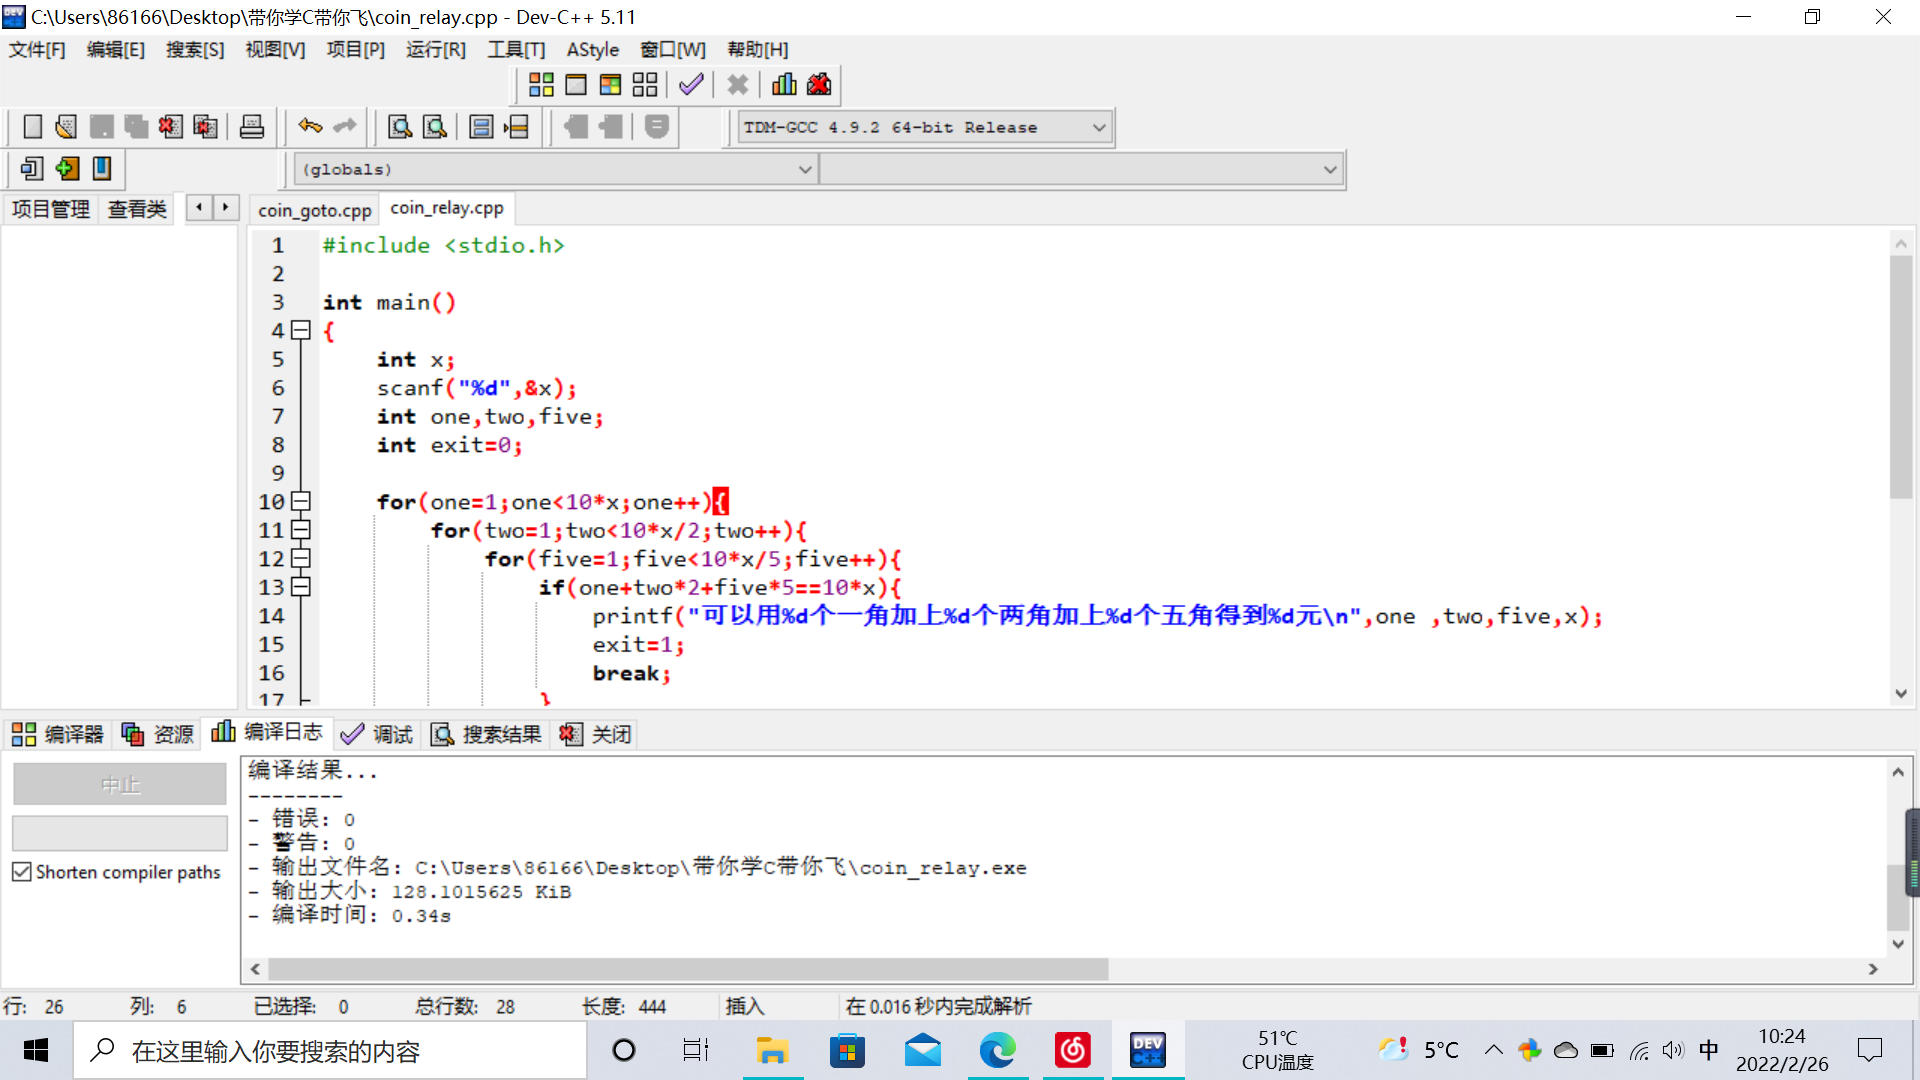Click the insert snippet icon on bottom toolbar row

pos(32,168)
